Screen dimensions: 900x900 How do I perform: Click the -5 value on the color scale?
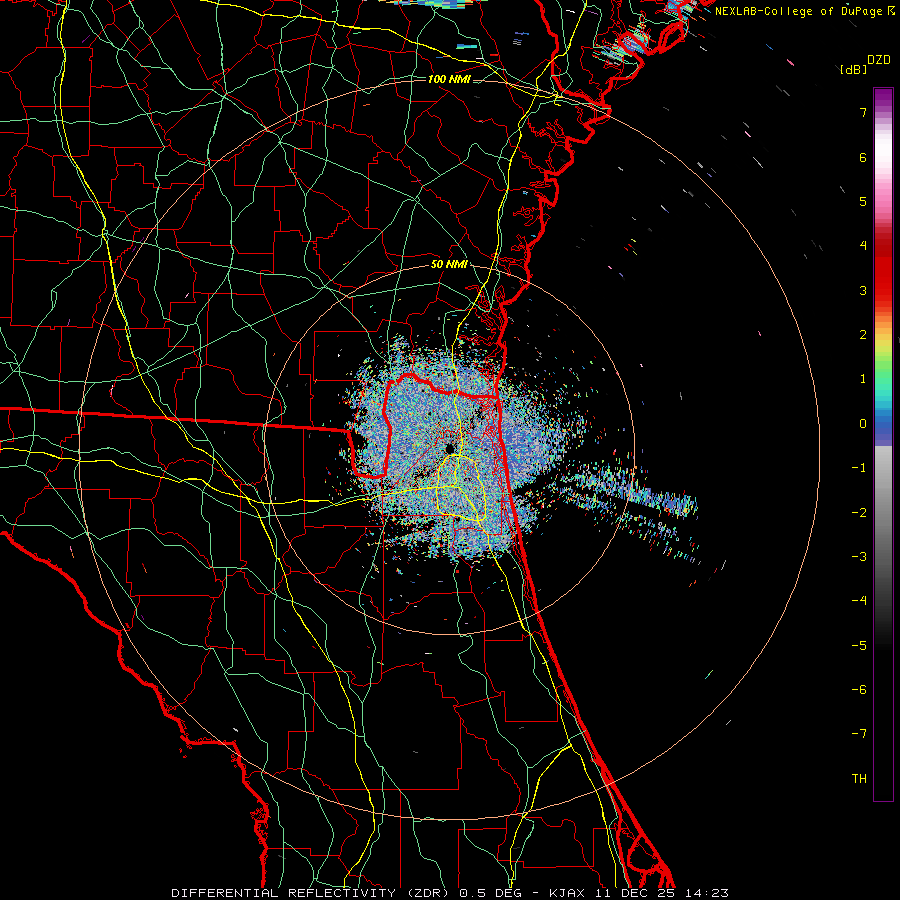point(859,645)
